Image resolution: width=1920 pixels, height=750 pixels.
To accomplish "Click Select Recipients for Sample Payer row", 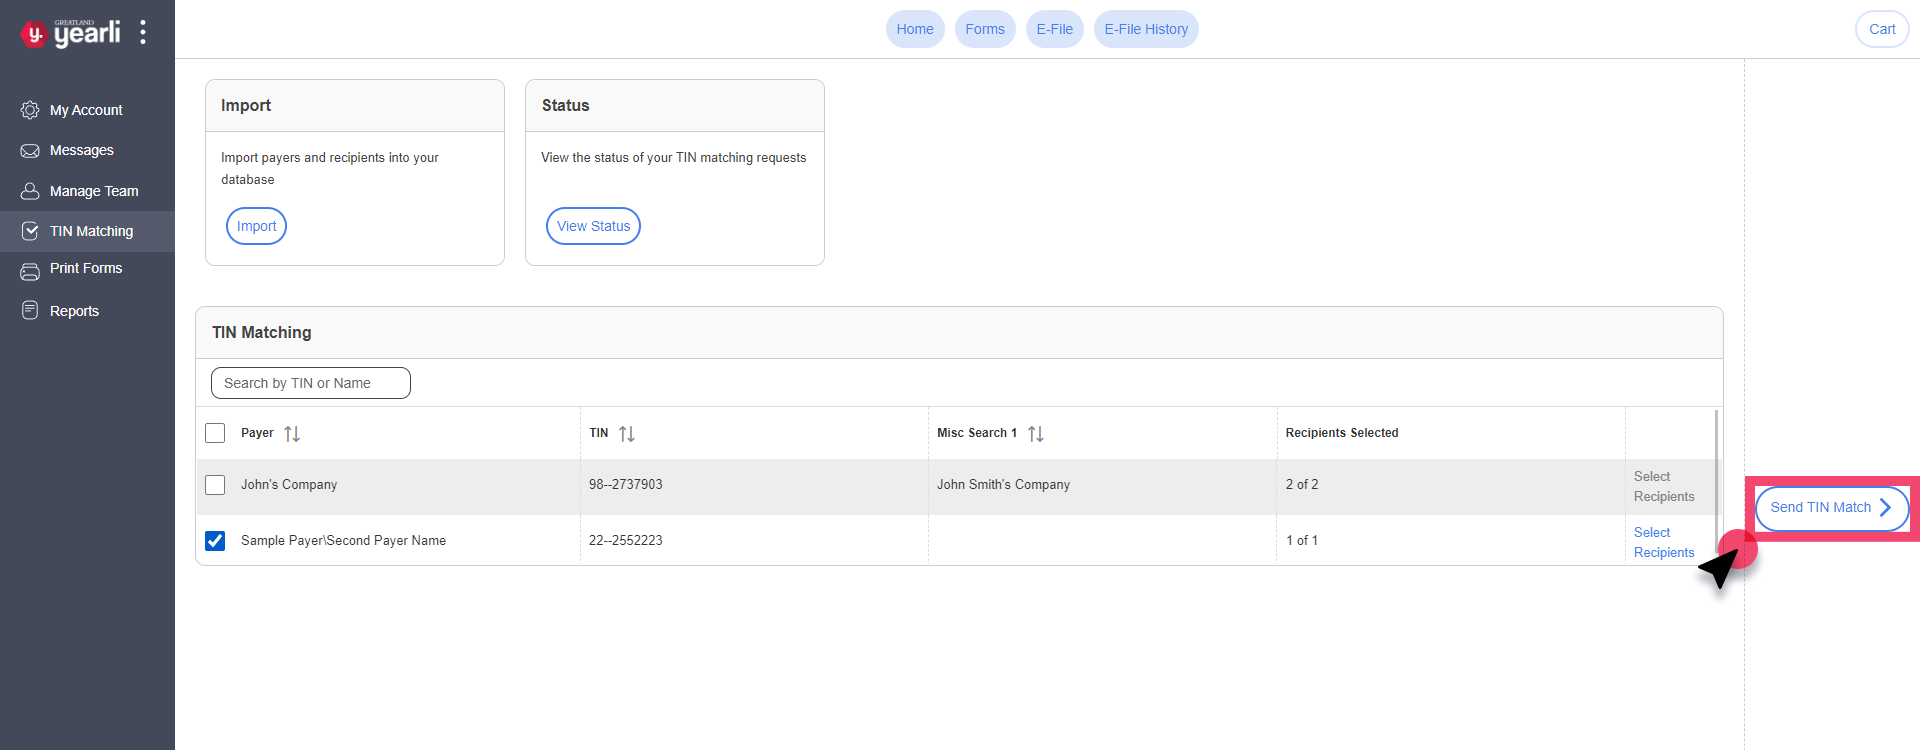I will pyautogui.click(x=1664, y=543).
